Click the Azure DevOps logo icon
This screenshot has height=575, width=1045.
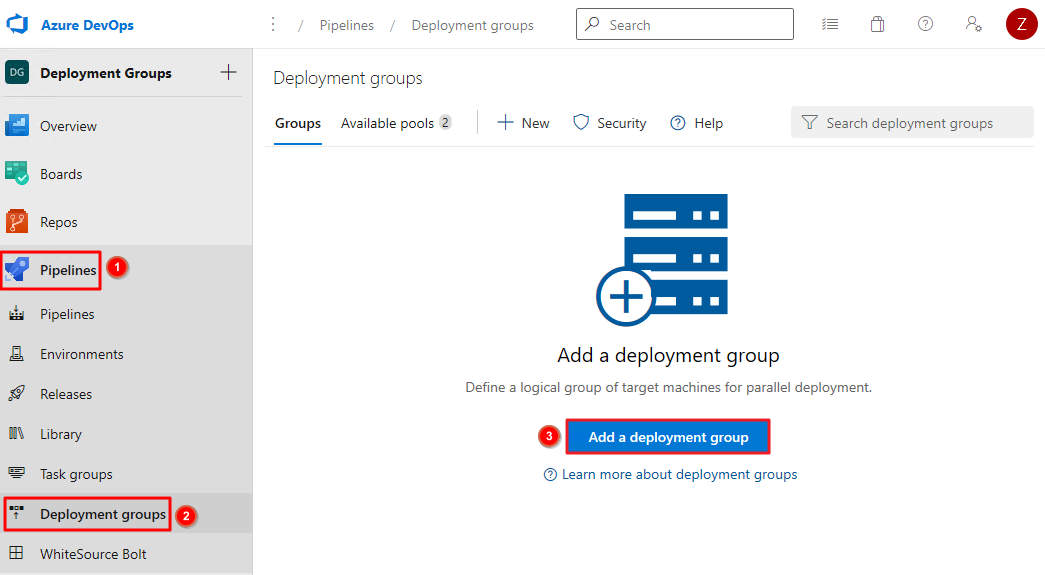[17, 25]
